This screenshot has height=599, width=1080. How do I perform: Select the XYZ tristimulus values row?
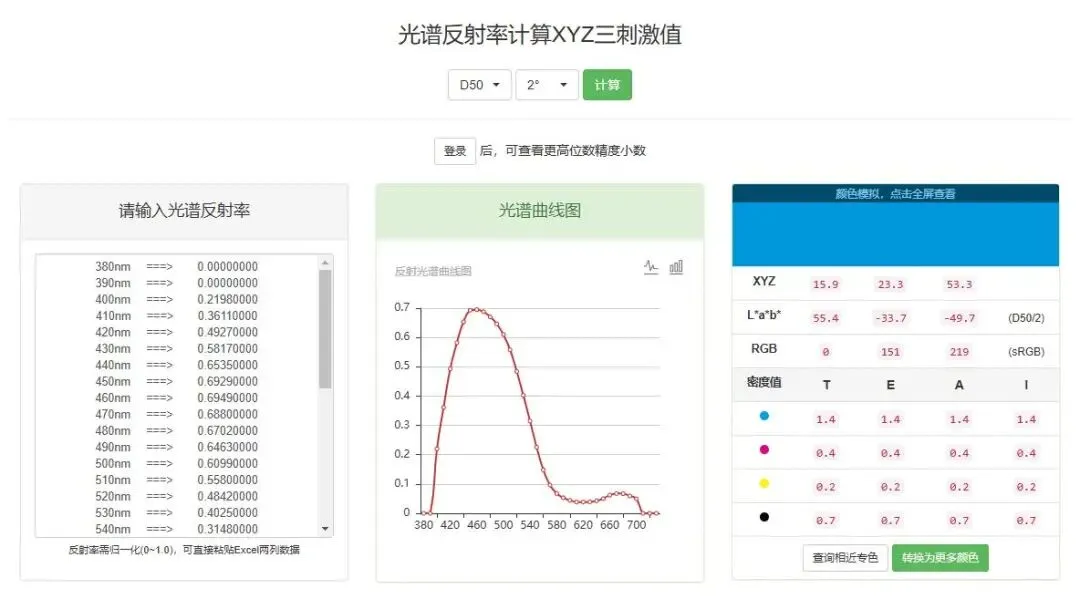click(x=895, y=284)
